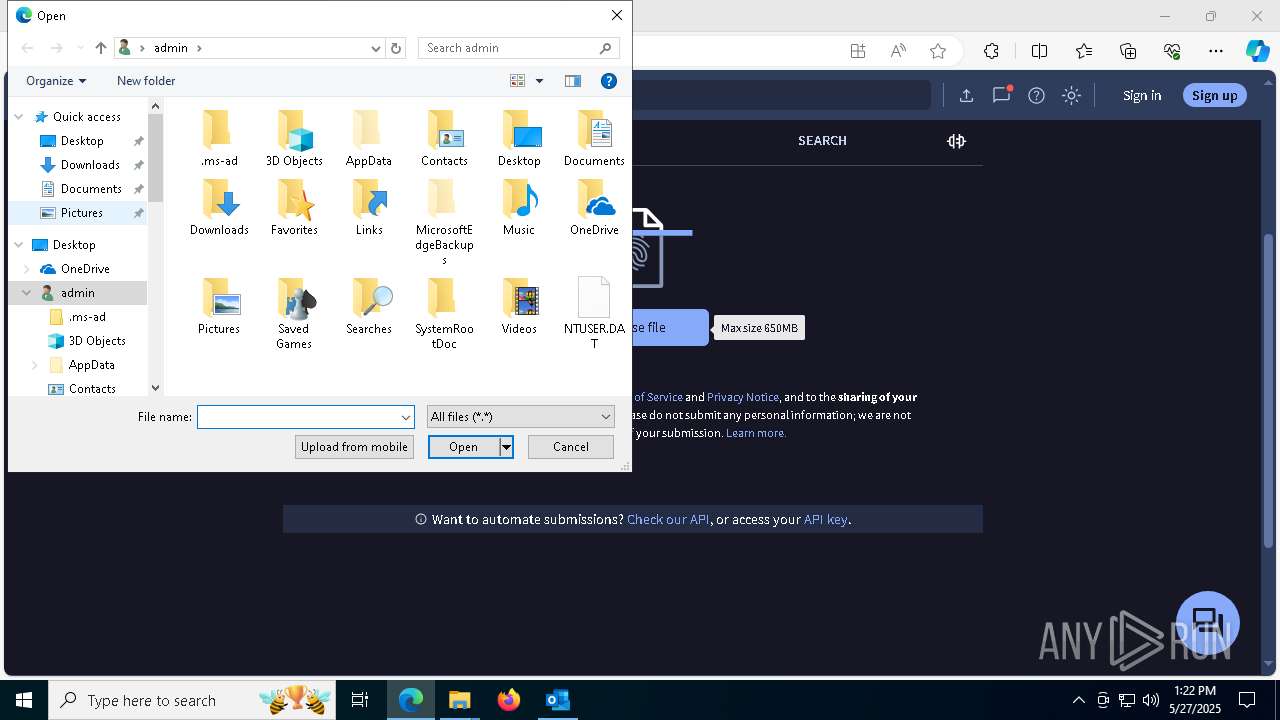Screen dimensions: 1280x720
Task: Click the Search admin box
Action: (519, 48)
